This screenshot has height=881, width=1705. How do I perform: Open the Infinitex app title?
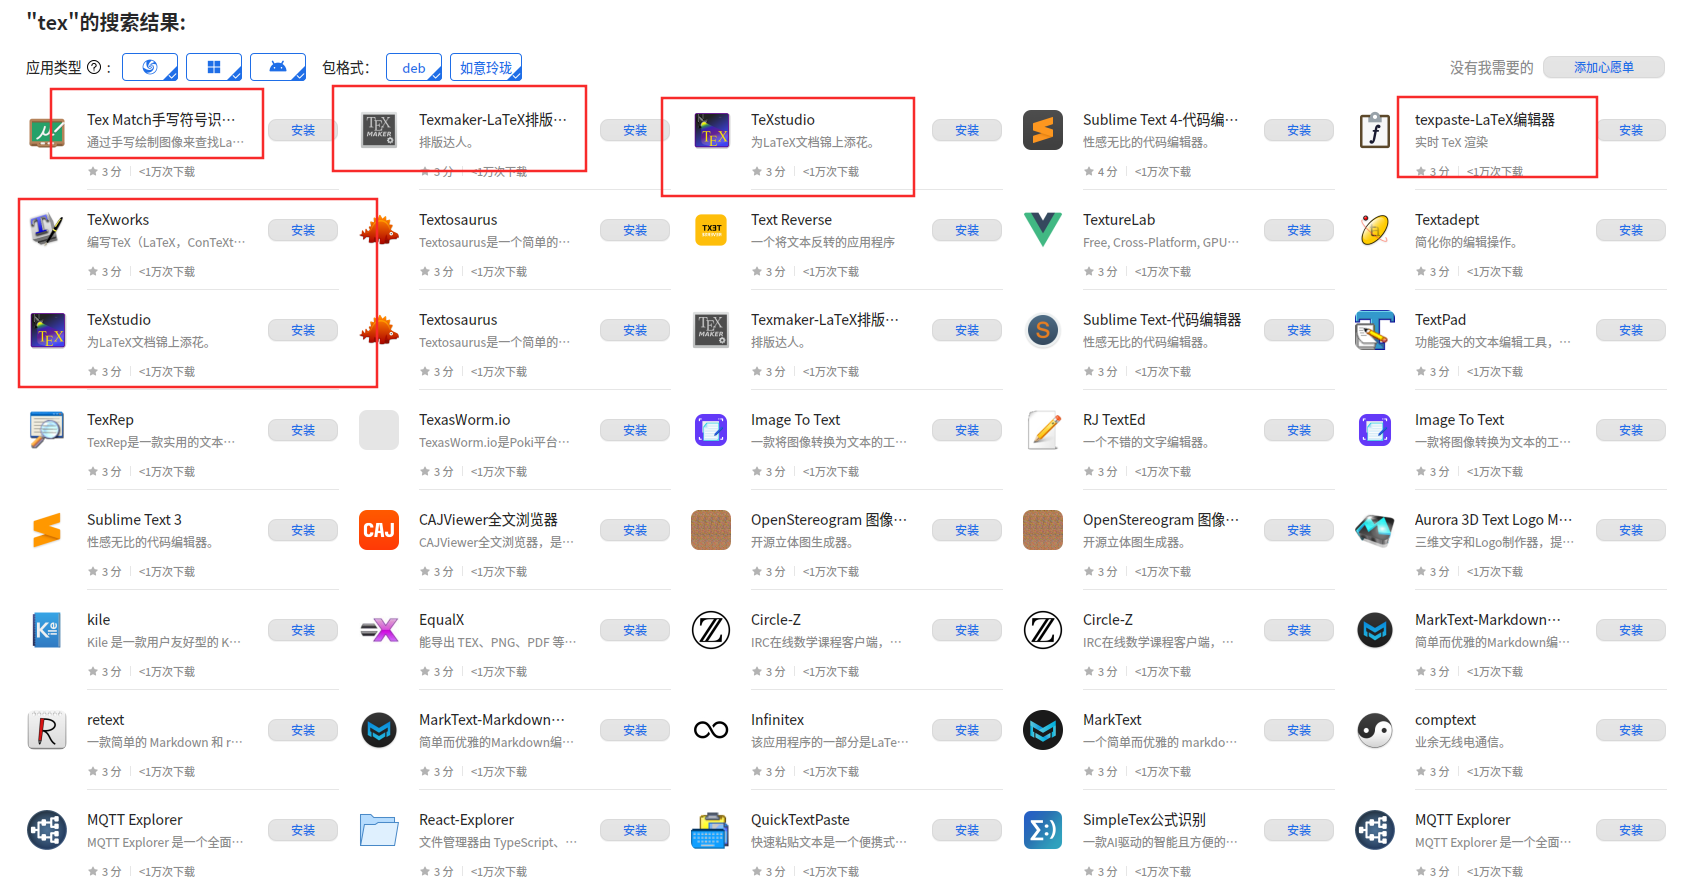pyautogui.click(x=777, y=720)
